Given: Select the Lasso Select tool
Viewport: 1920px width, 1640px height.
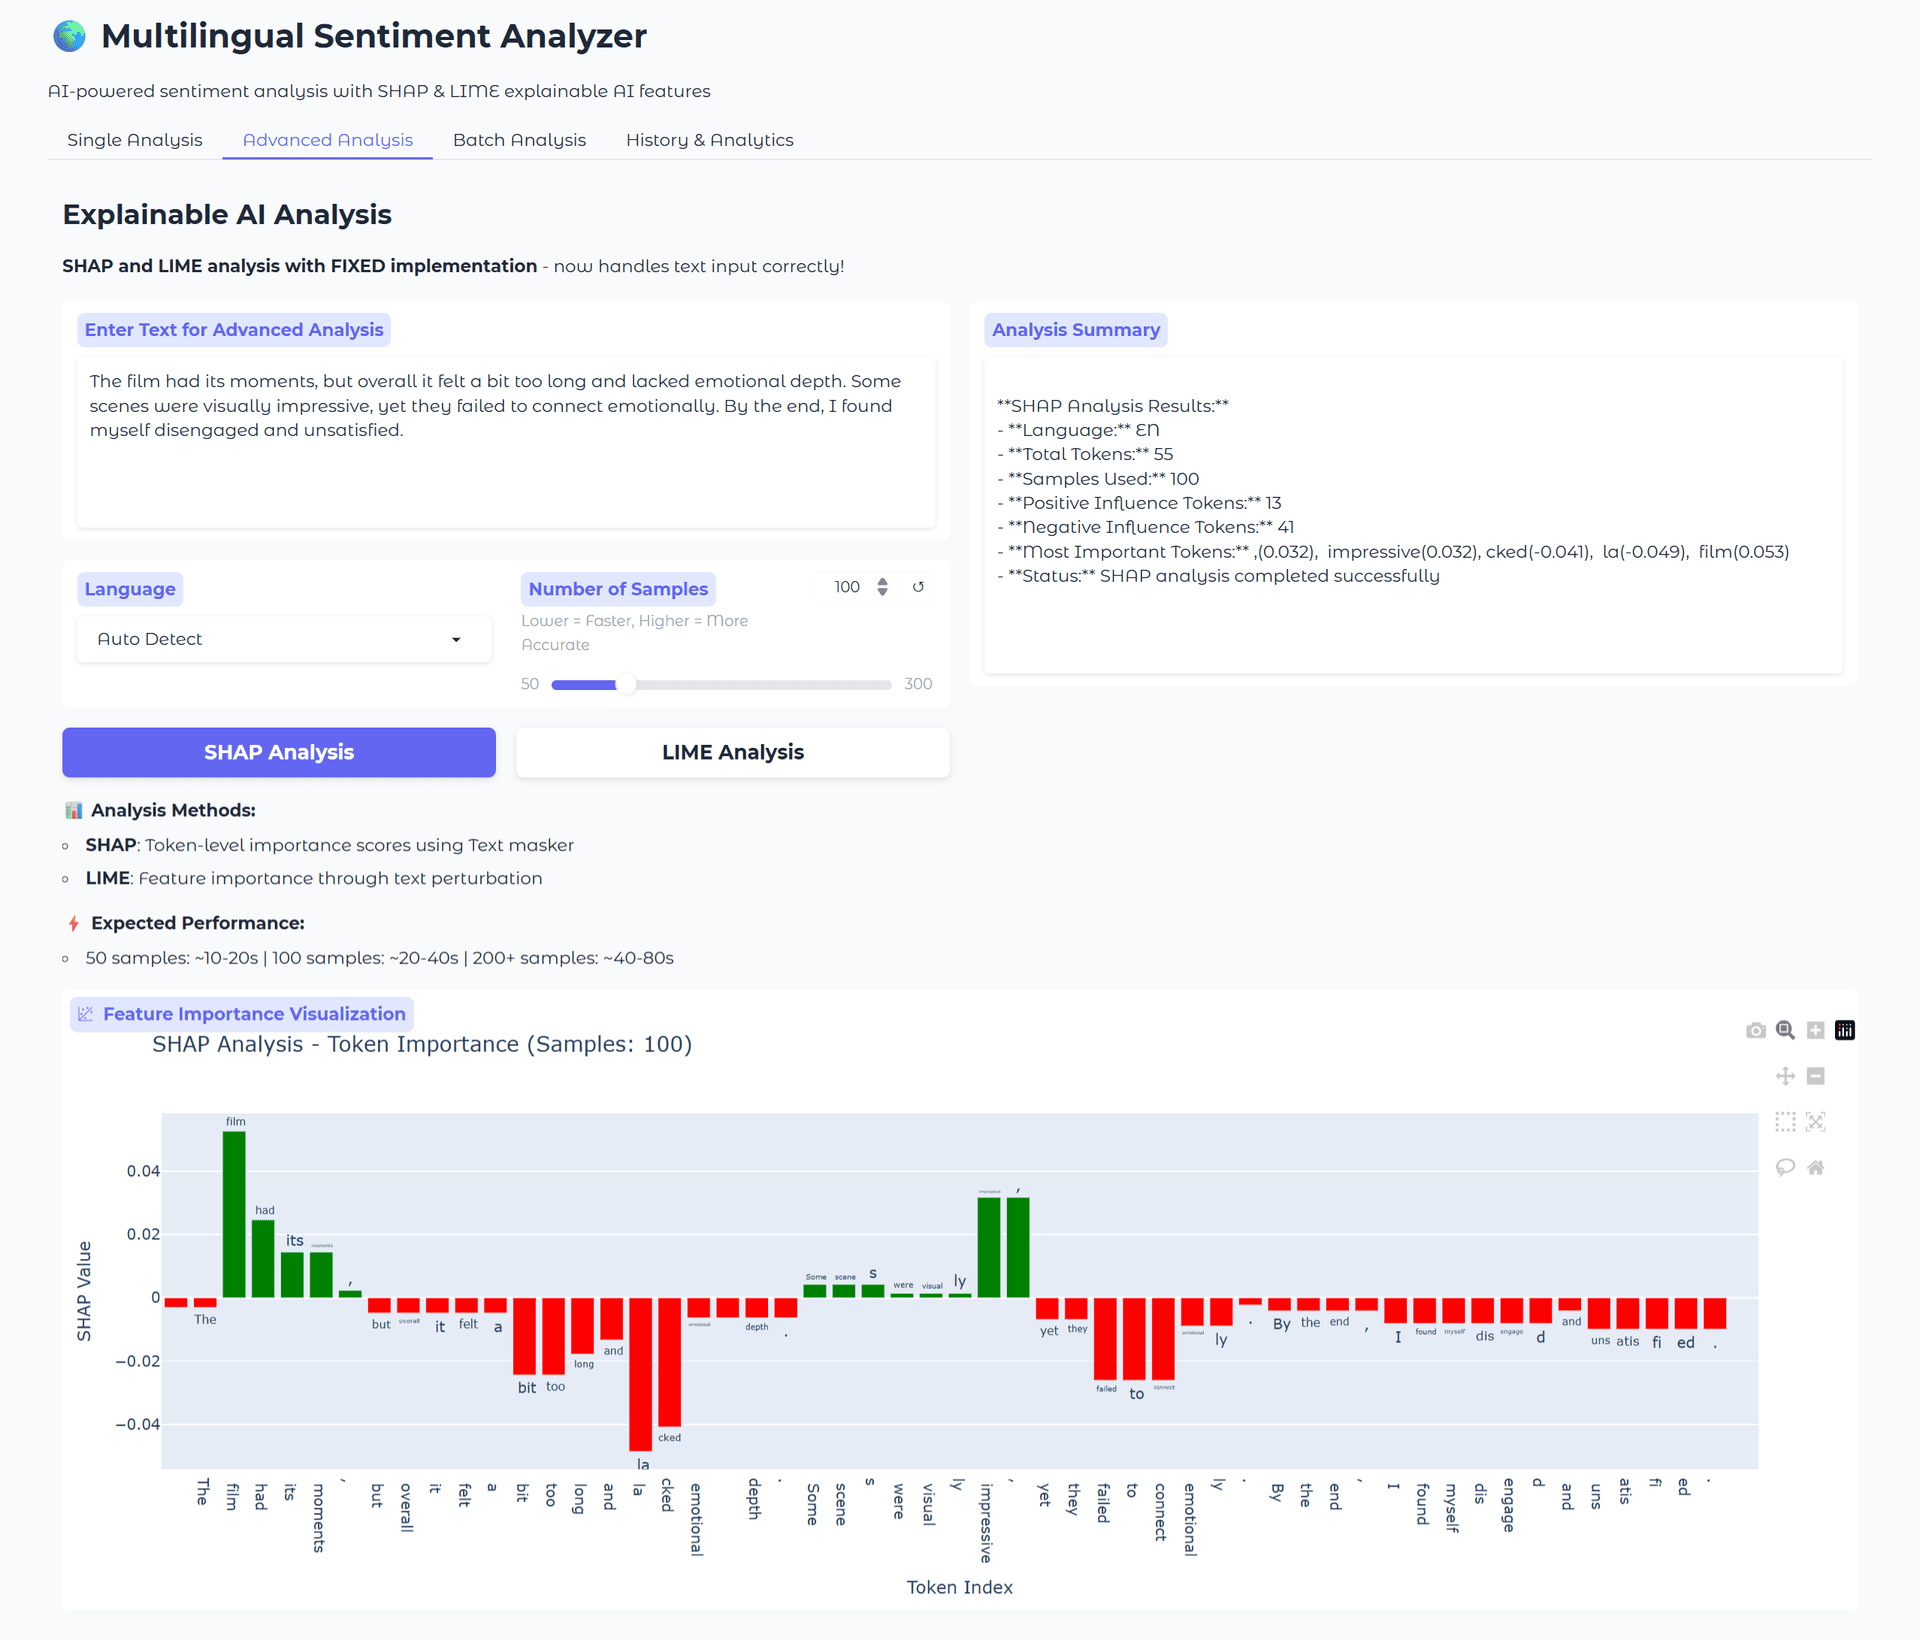Looking at the screenshot, I should pyautogui.click(x=1785, y=1167).
